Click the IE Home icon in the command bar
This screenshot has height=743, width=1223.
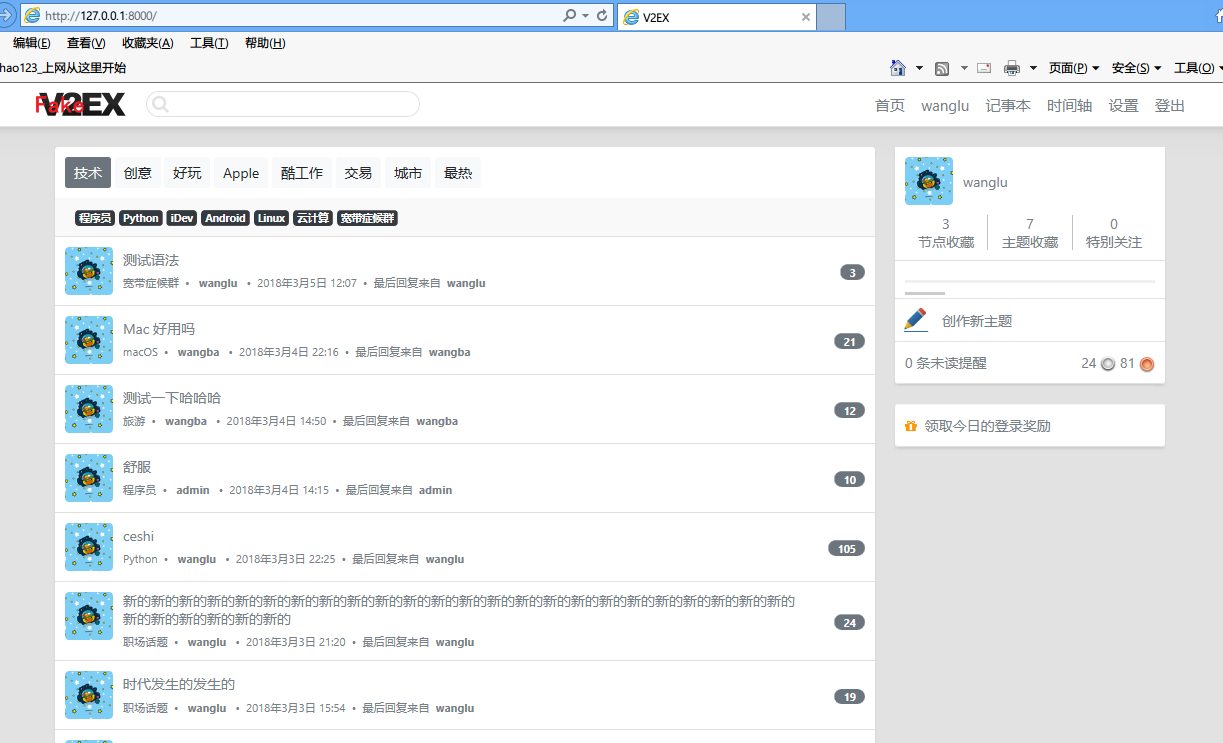[x=898, y=68]
